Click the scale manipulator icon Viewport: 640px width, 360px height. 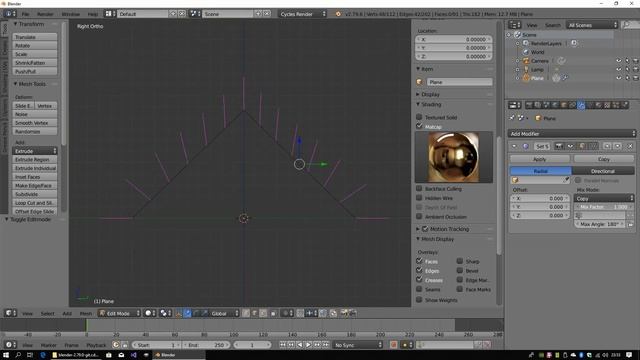(204, 313)
